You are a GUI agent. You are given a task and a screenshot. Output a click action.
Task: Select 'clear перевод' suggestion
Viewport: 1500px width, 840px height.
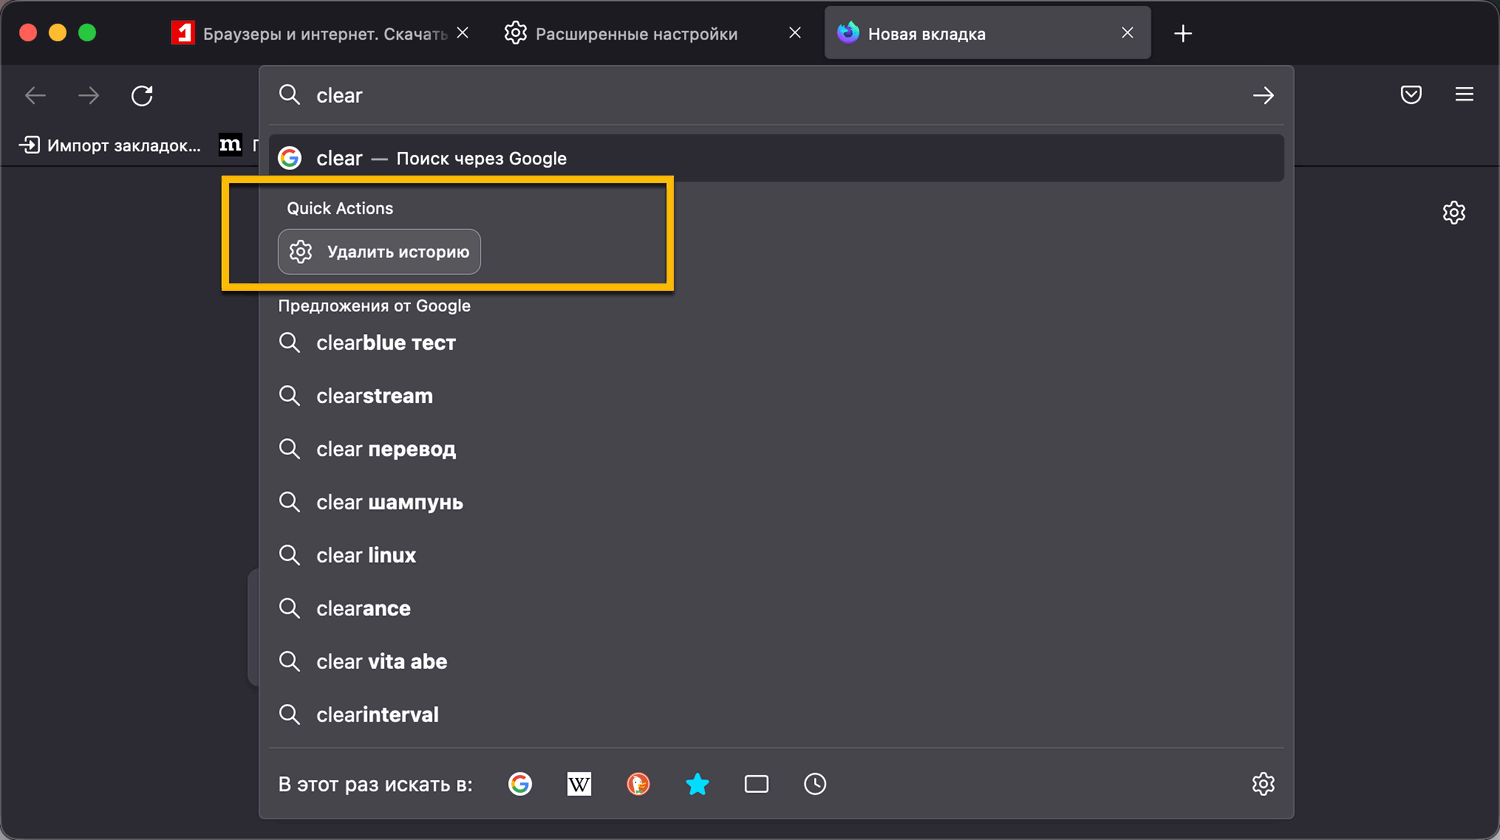(386, 449)
